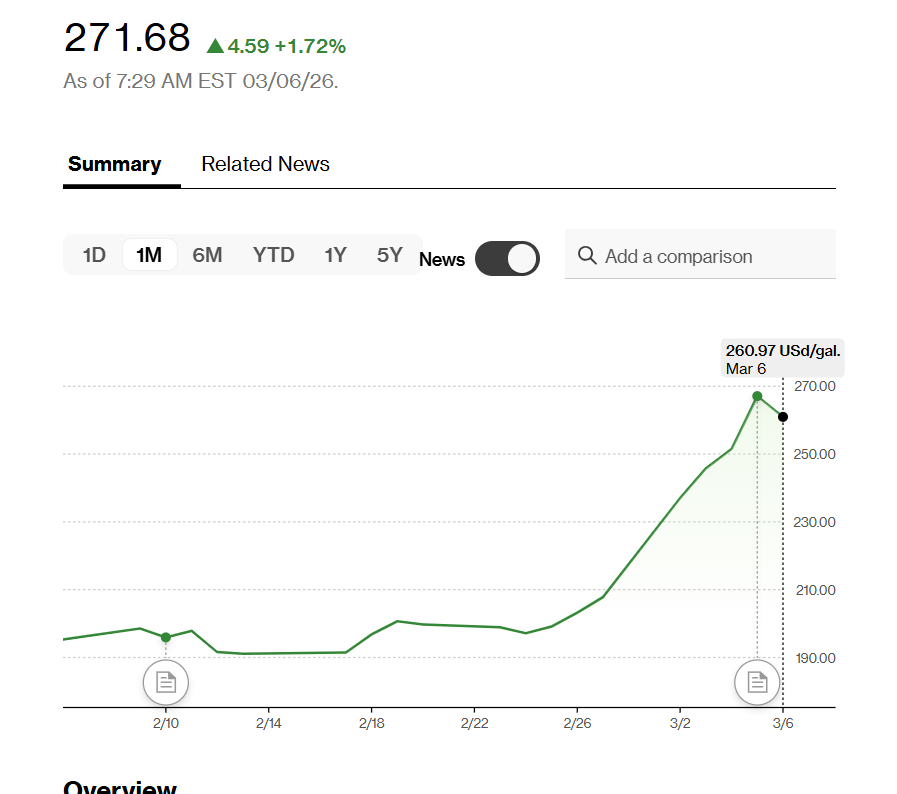Viewport: 897px width, 794px height.
Task: Click the news article icon near 2/10
Action: click(166, 683)
